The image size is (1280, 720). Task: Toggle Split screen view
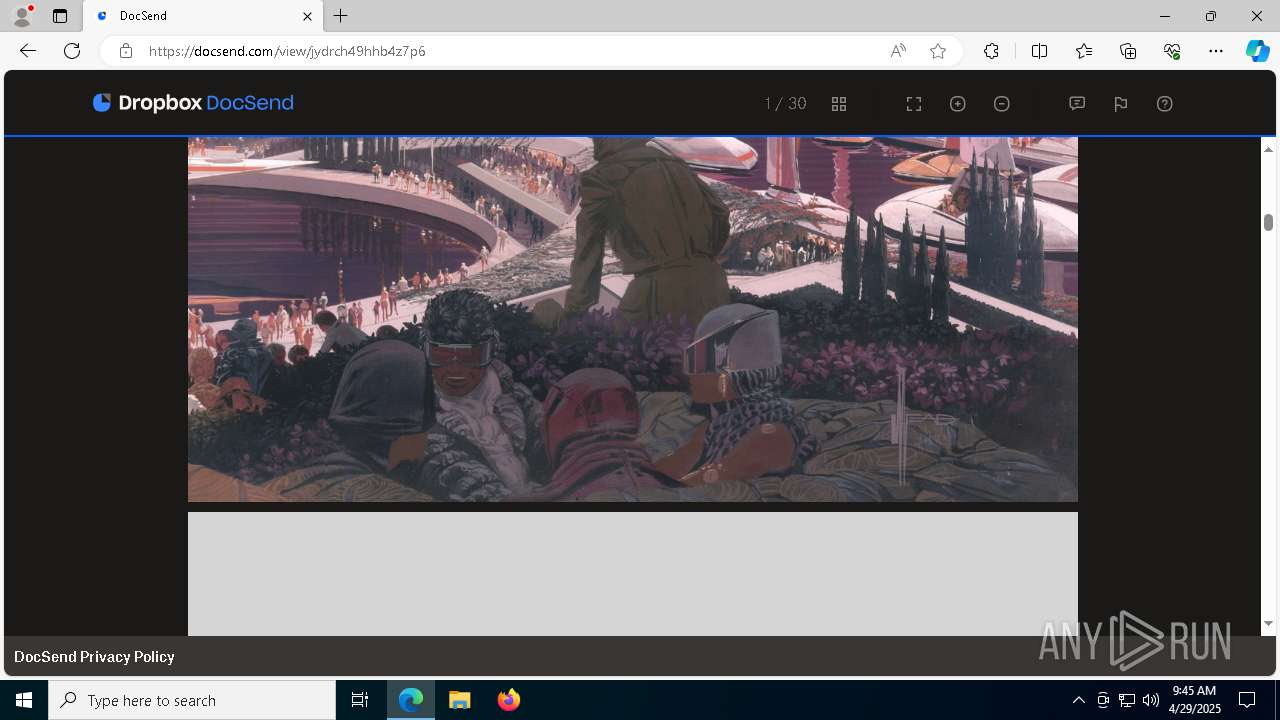1039,51
